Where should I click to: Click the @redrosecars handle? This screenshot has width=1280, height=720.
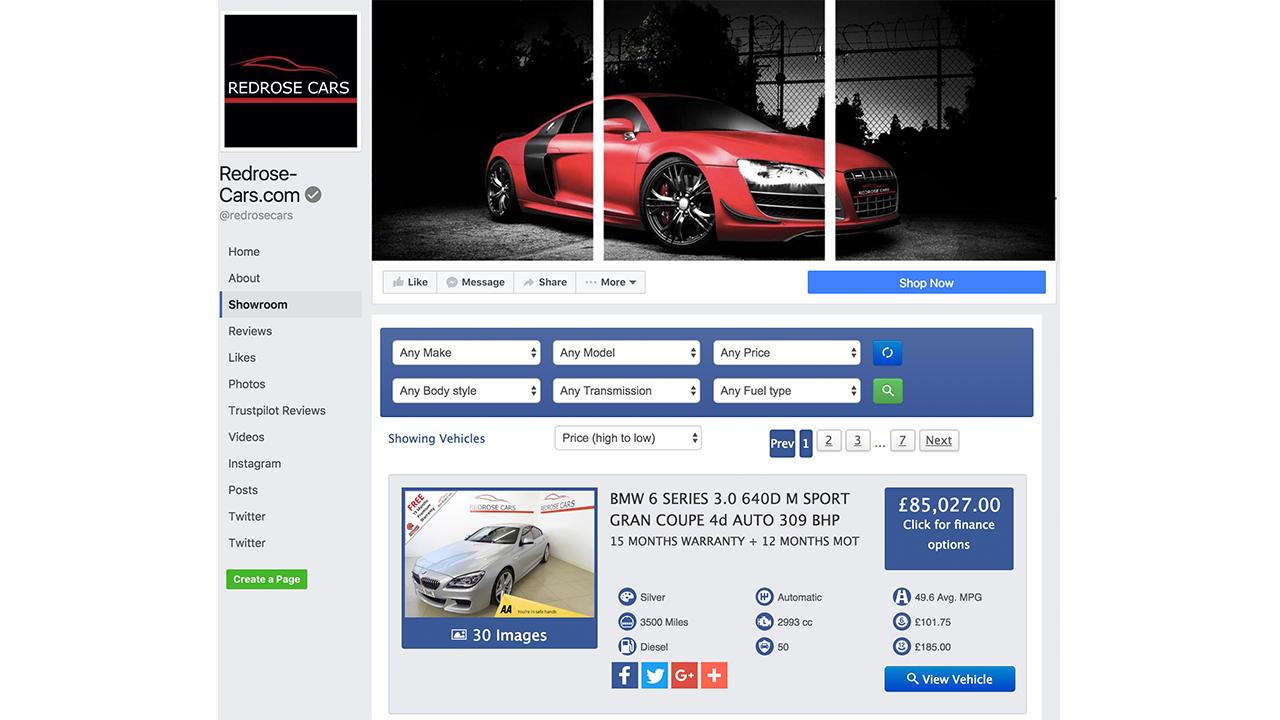click(x=256, y=215)
